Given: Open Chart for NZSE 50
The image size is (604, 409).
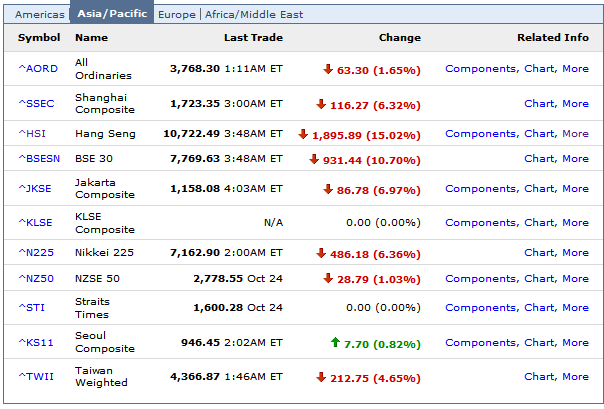Looking at the screenshot, I should point(539,278).
